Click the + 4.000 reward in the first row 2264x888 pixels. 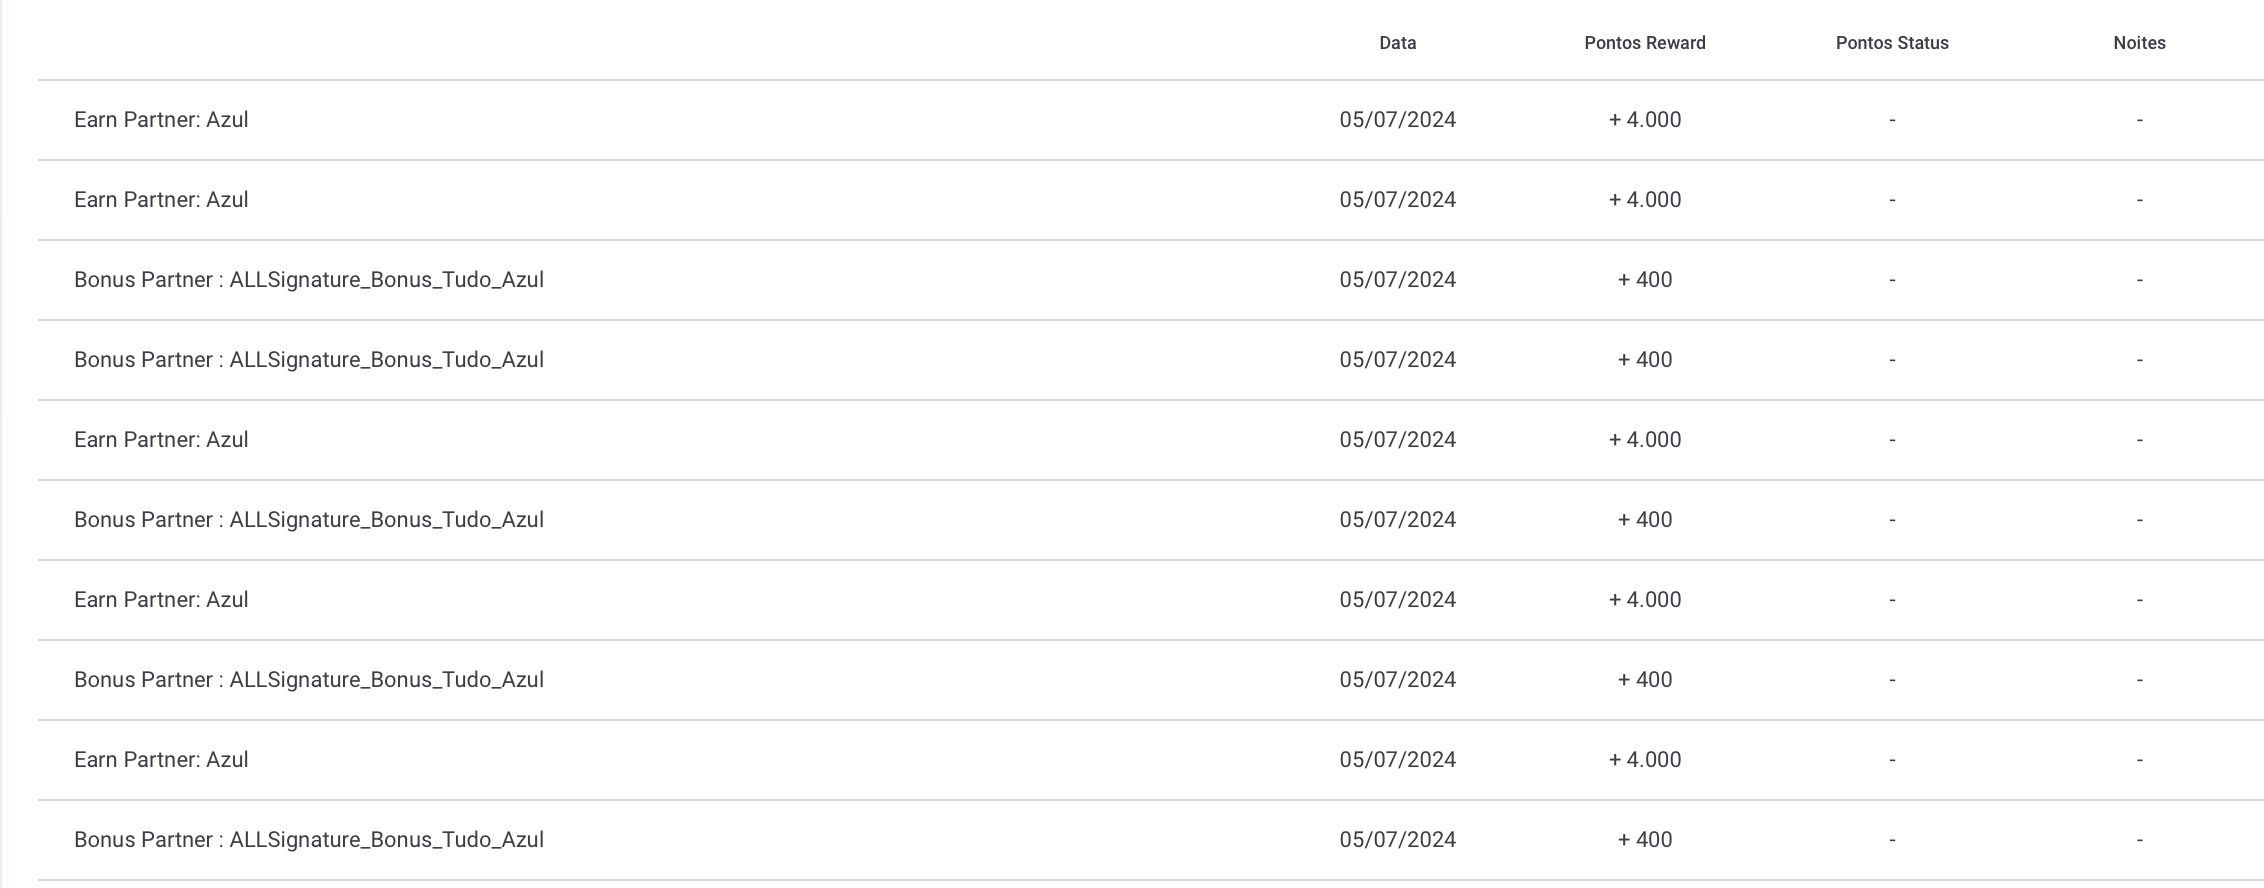coord(1645,120)
